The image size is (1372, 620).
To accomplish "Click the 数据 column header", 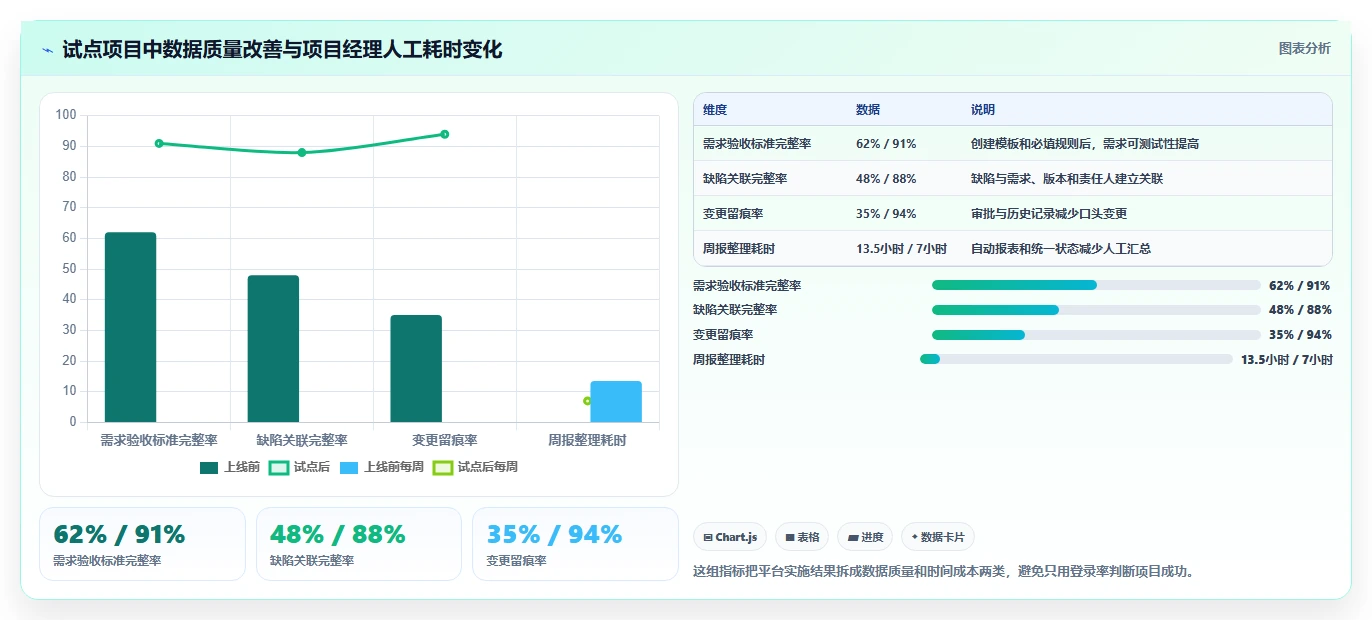I will 868,110.
